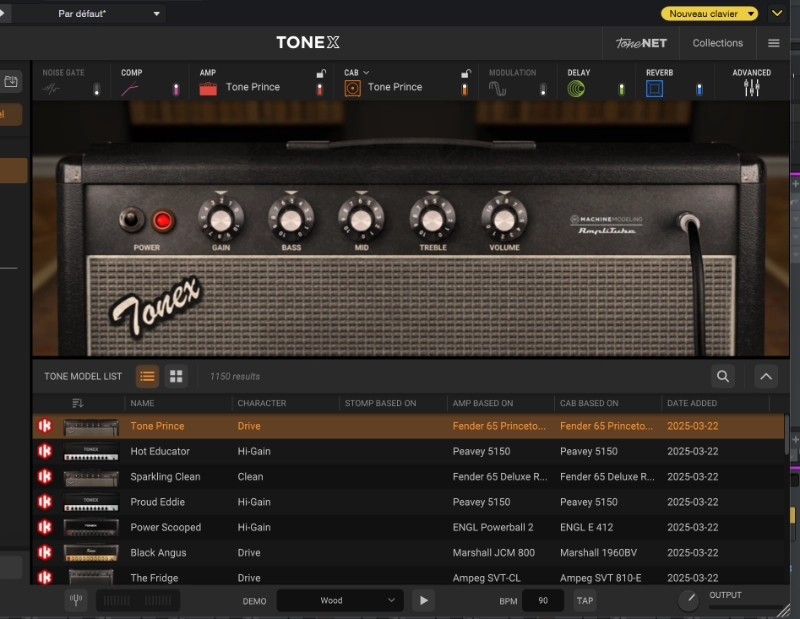Viewport: 800px width, 619px height.
Task: Click the yellow chevron button top right
Action: 777,13
